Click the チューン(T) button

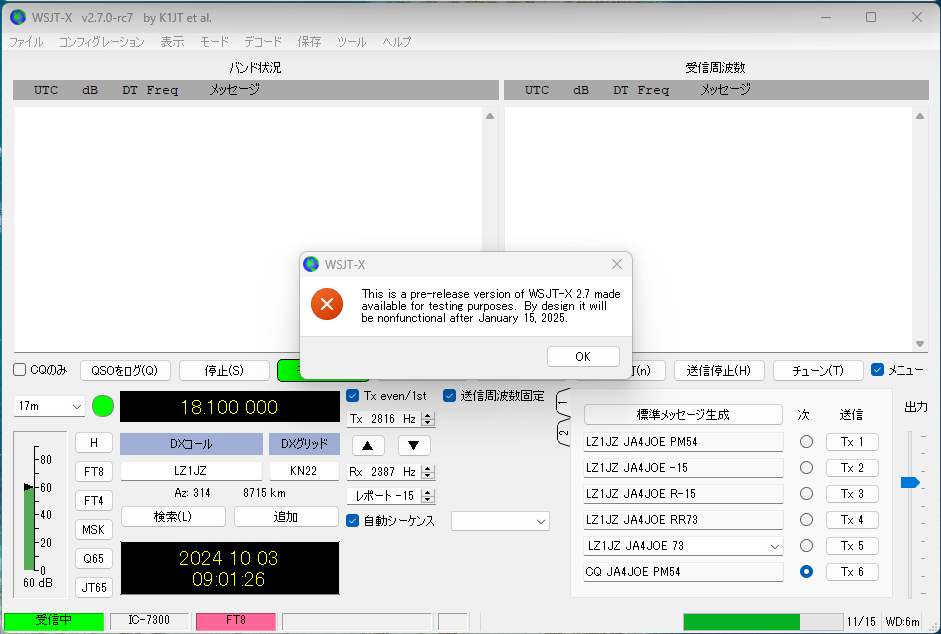click(818, 370)
